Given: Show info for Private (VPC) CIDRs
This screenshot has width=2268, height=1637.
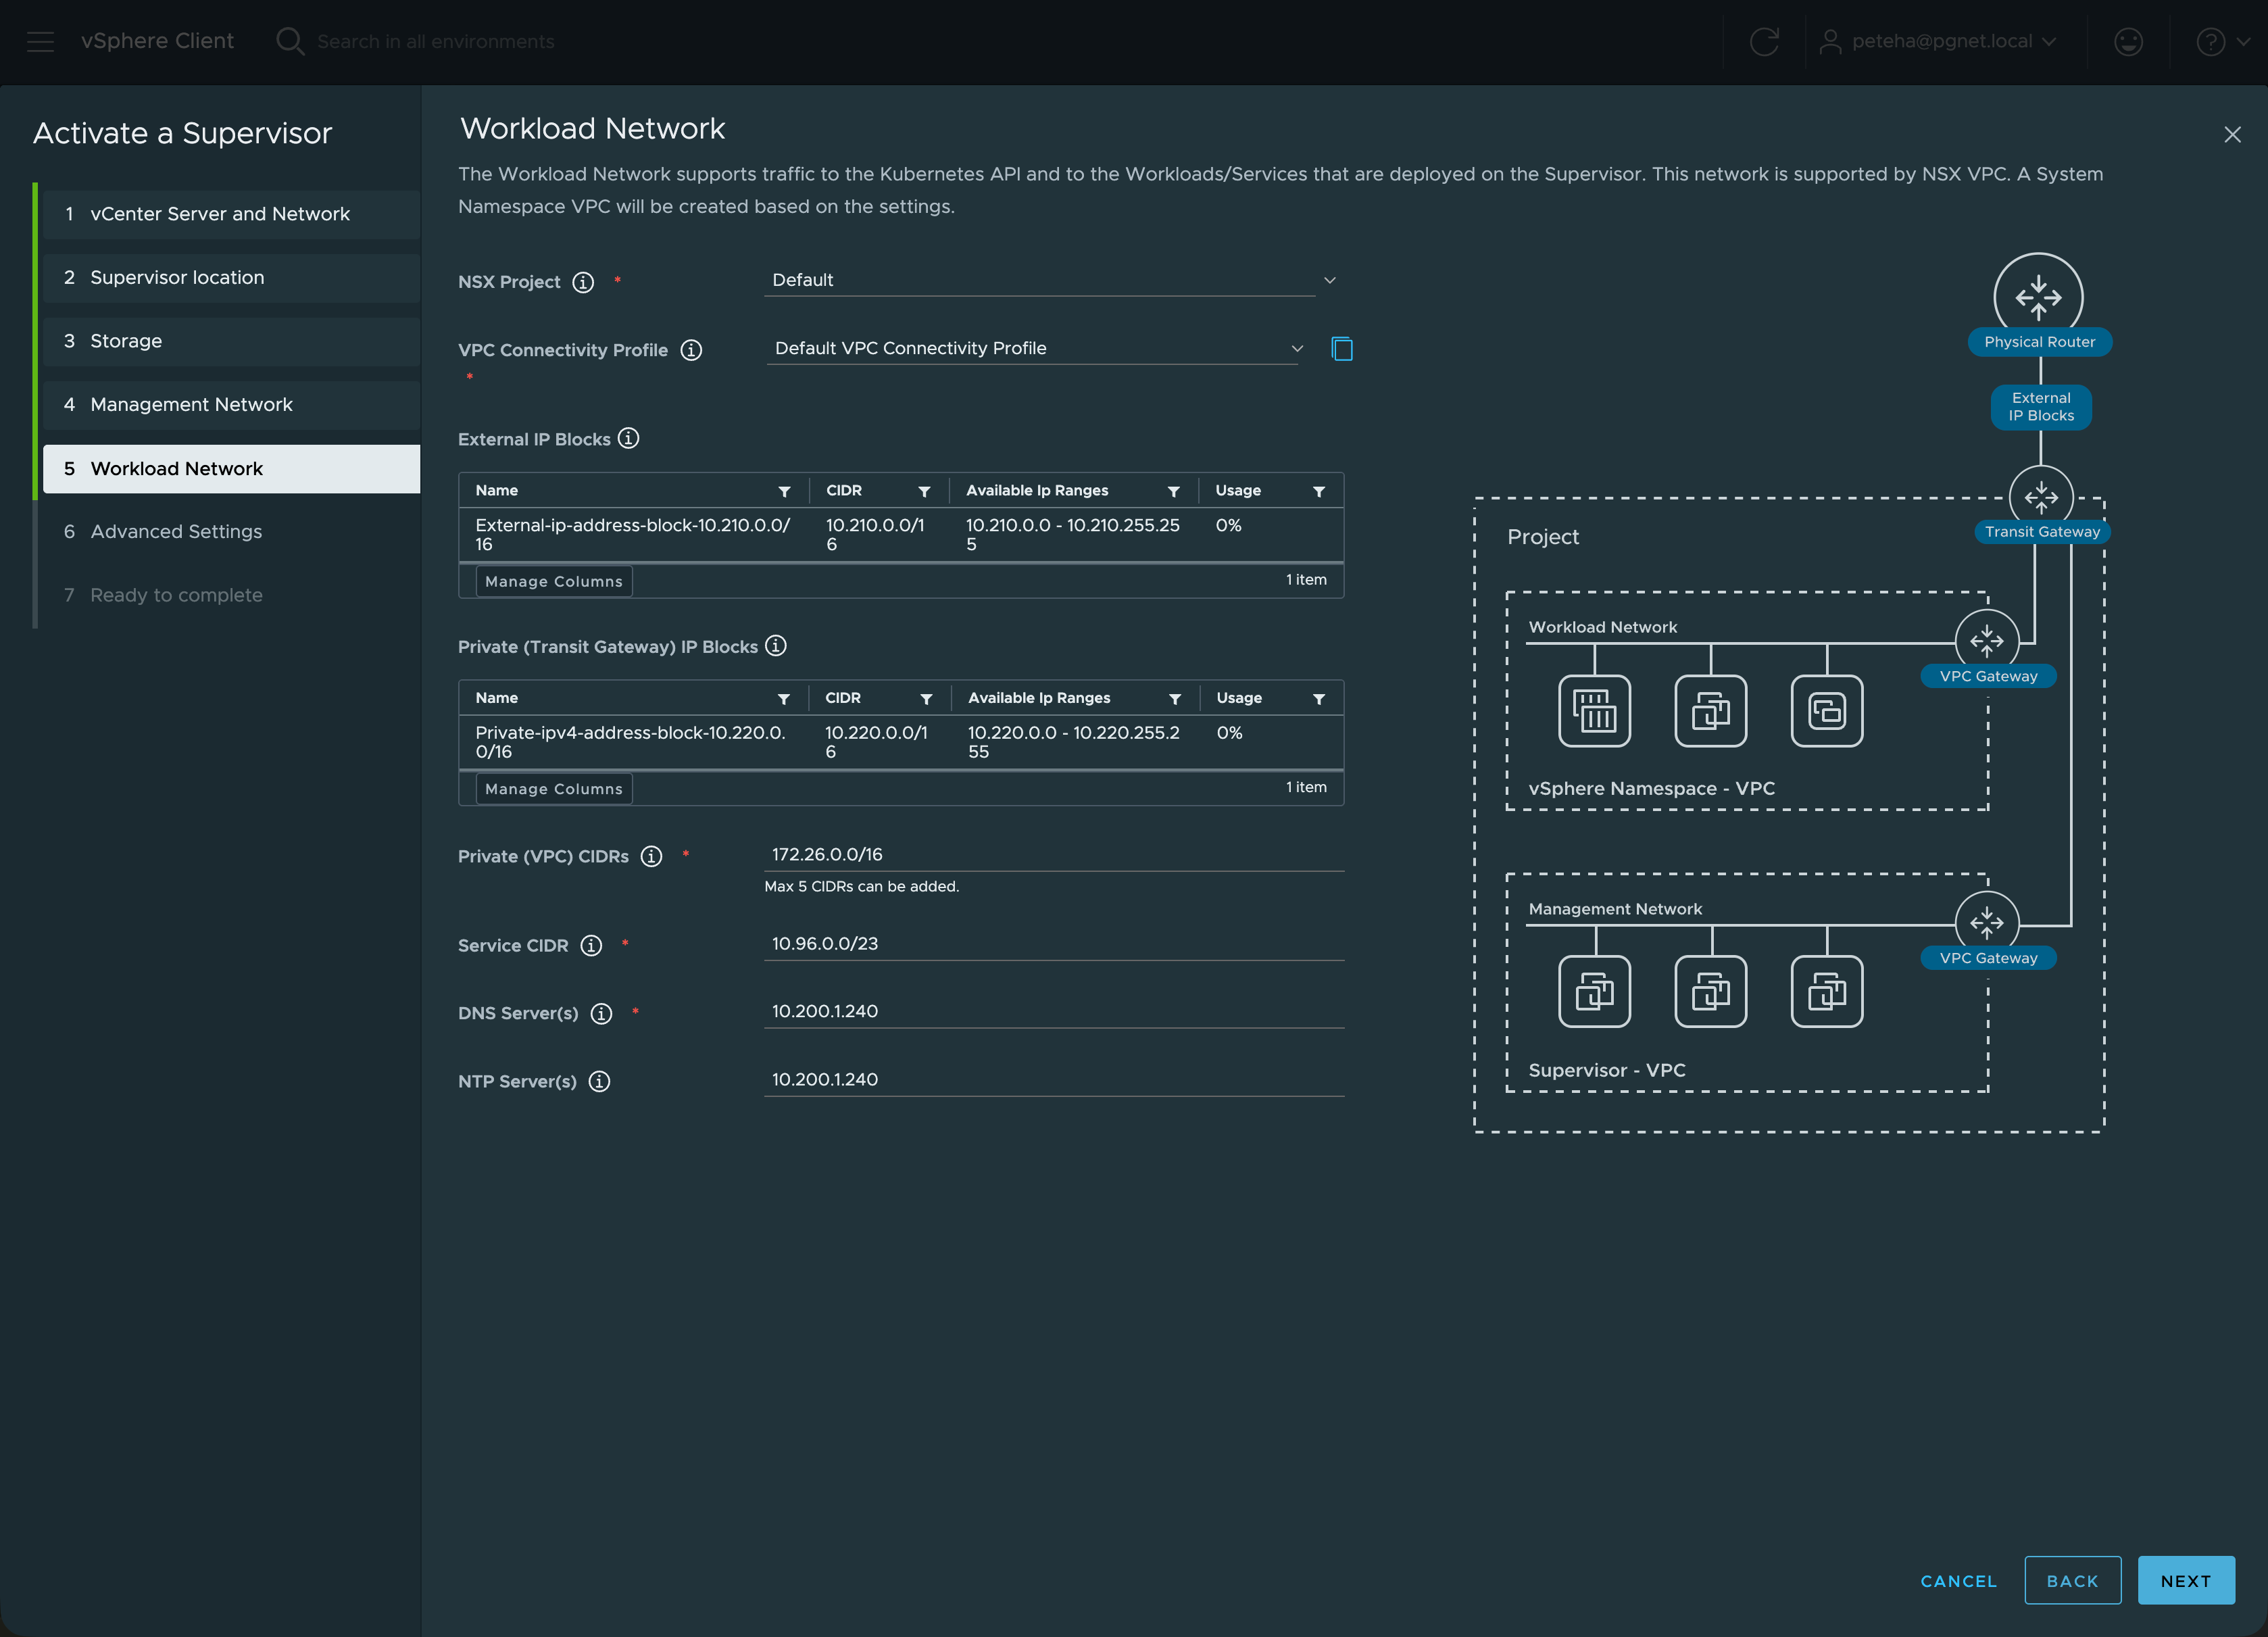Looking at the screenshot, I should (651, 856).
